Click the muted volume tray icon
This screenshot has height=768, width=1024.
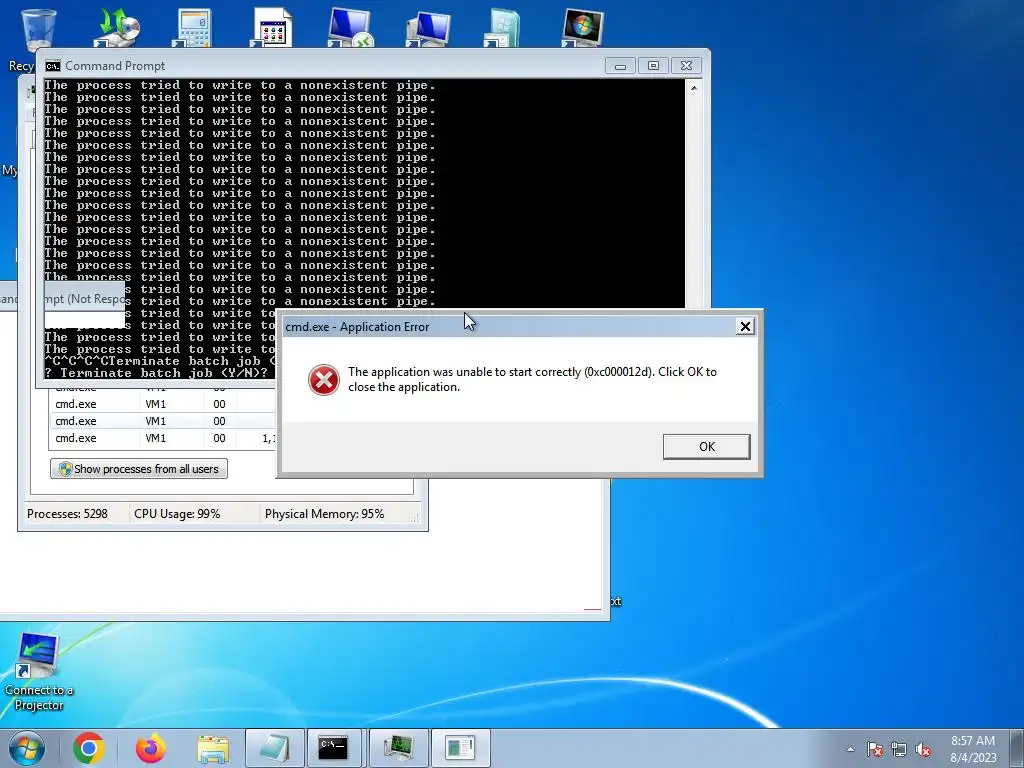click(x=923, y=749)
